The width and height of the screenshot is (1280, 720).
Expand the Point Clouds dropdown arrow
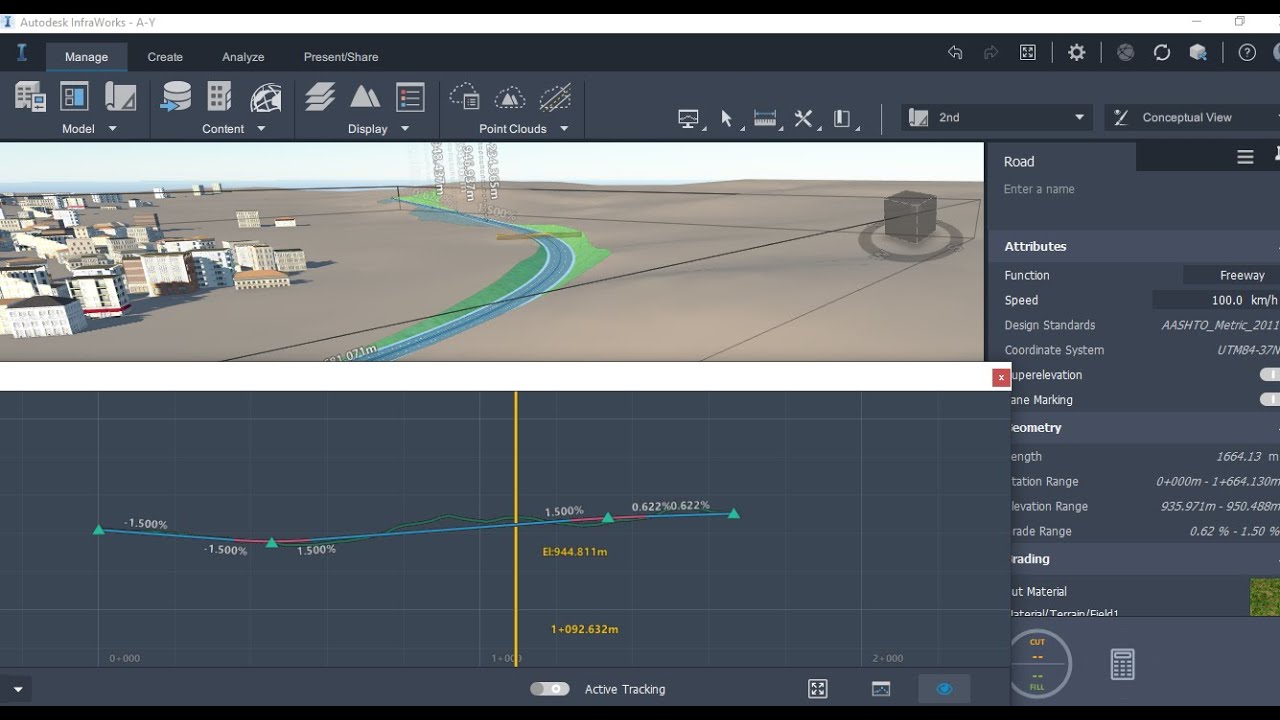click(x=564, y=129)
